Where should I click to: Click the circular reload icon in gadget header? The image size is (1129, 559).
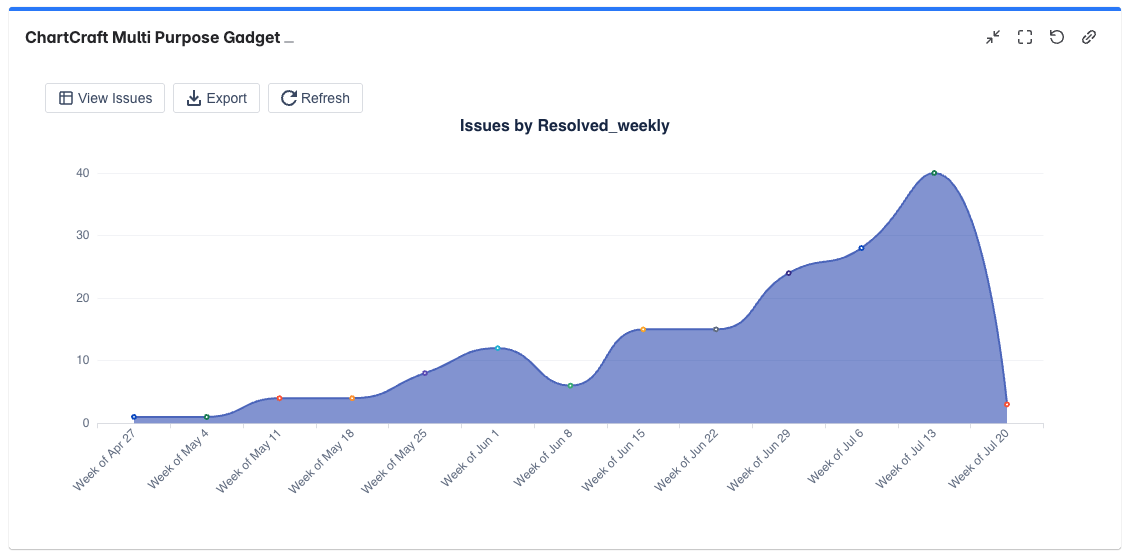point(1056,37)
